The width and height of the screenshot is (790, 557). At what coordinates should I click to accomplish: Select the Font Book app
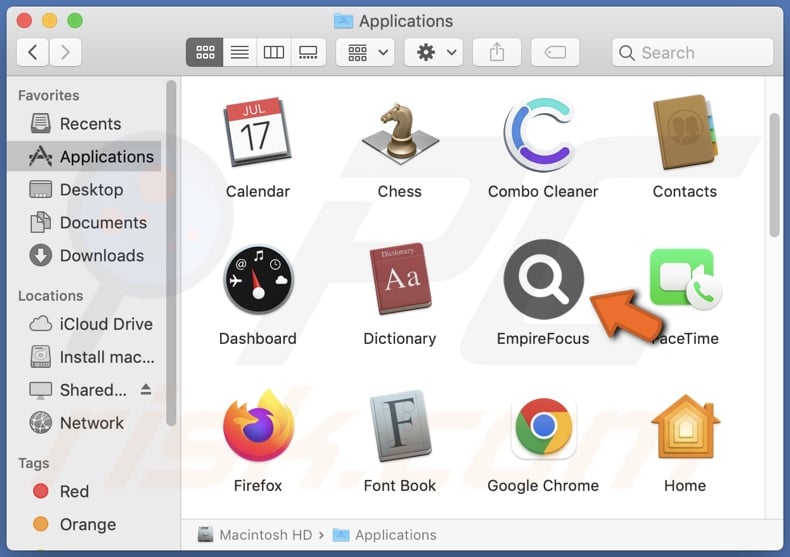click(x=400, y=427)
